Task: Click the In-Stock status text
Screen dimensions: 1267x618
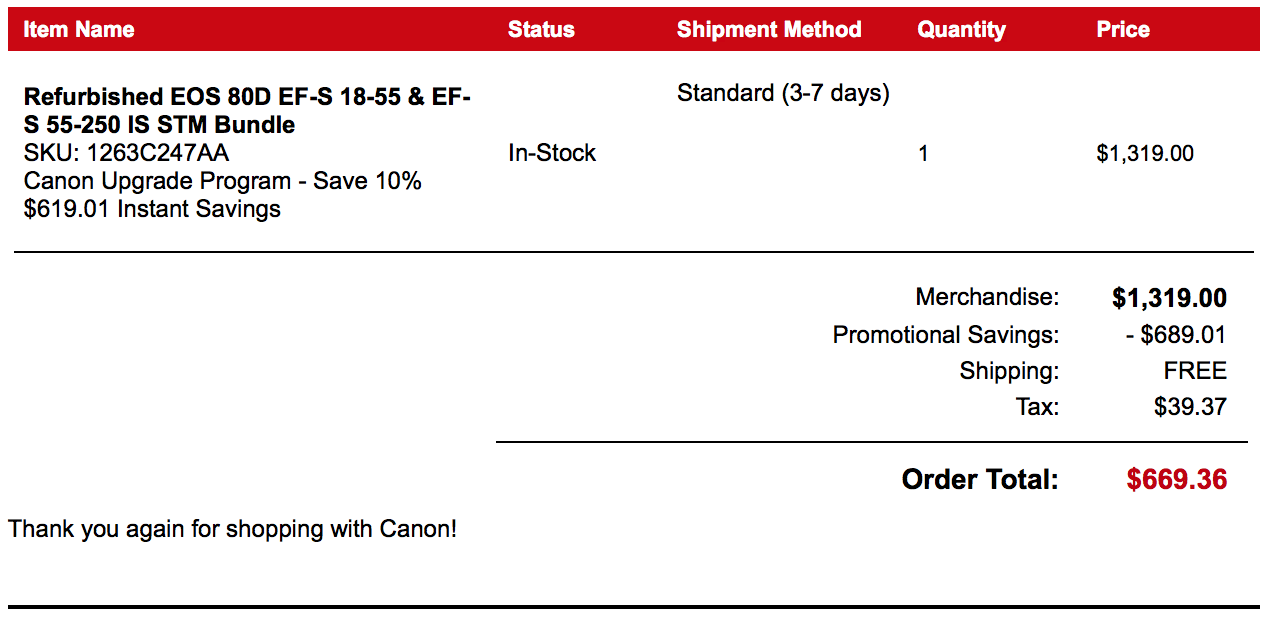Action: [x=552, y=153]
